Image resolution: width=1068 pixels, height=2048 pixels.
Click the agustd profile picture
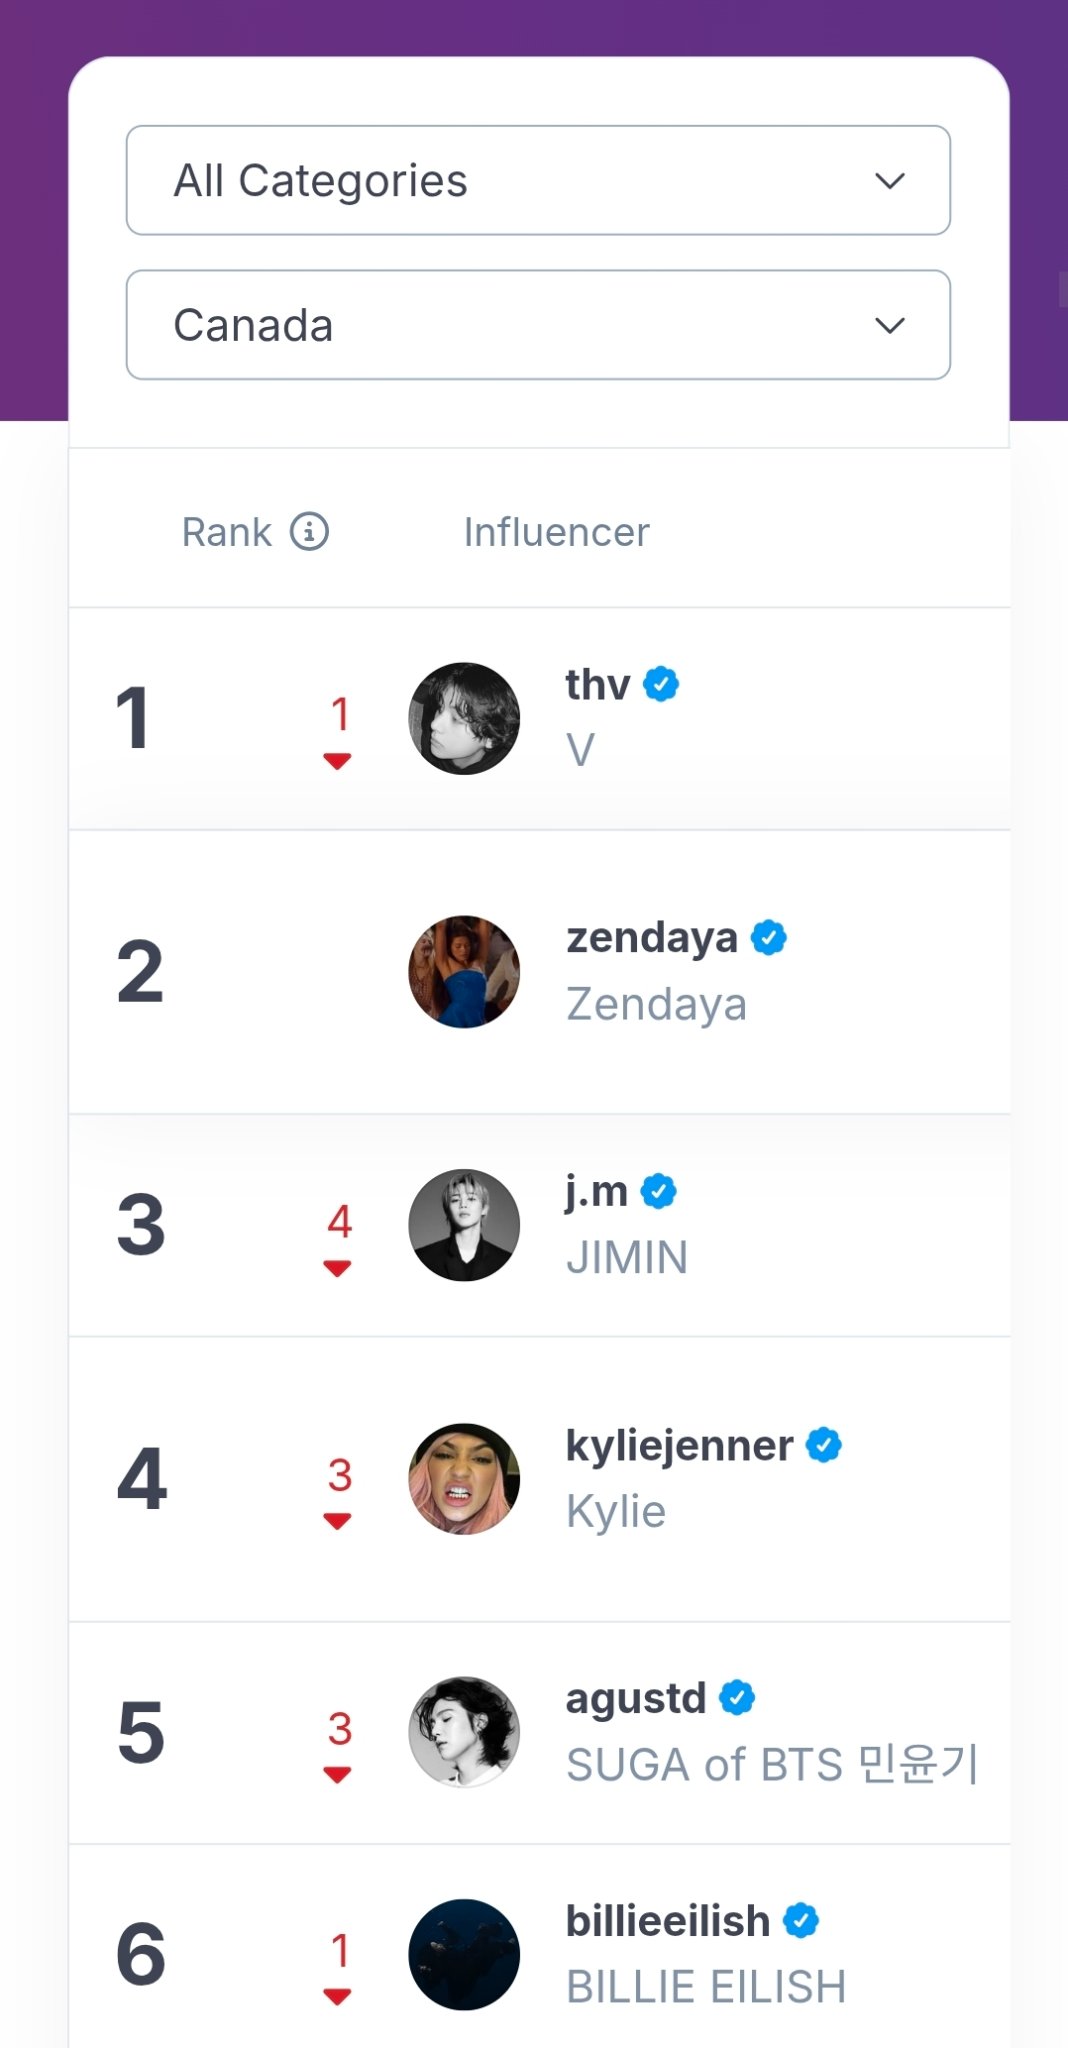coord(464,1732)
